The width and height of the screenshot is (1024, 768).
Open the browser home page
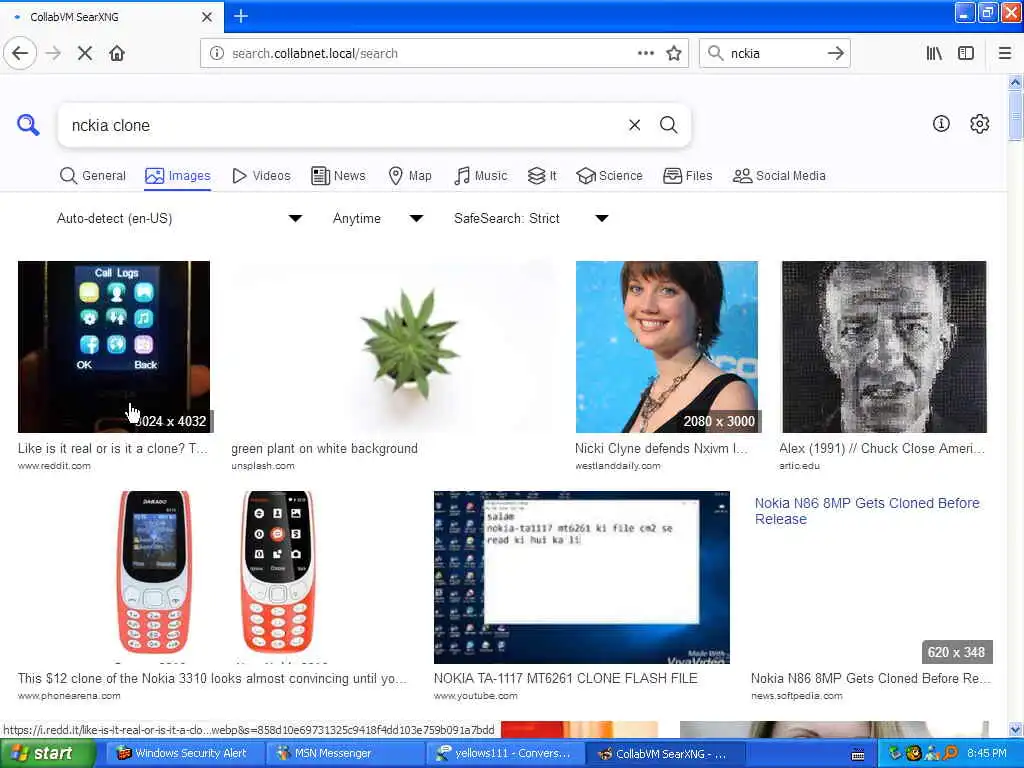click(117, 53)
